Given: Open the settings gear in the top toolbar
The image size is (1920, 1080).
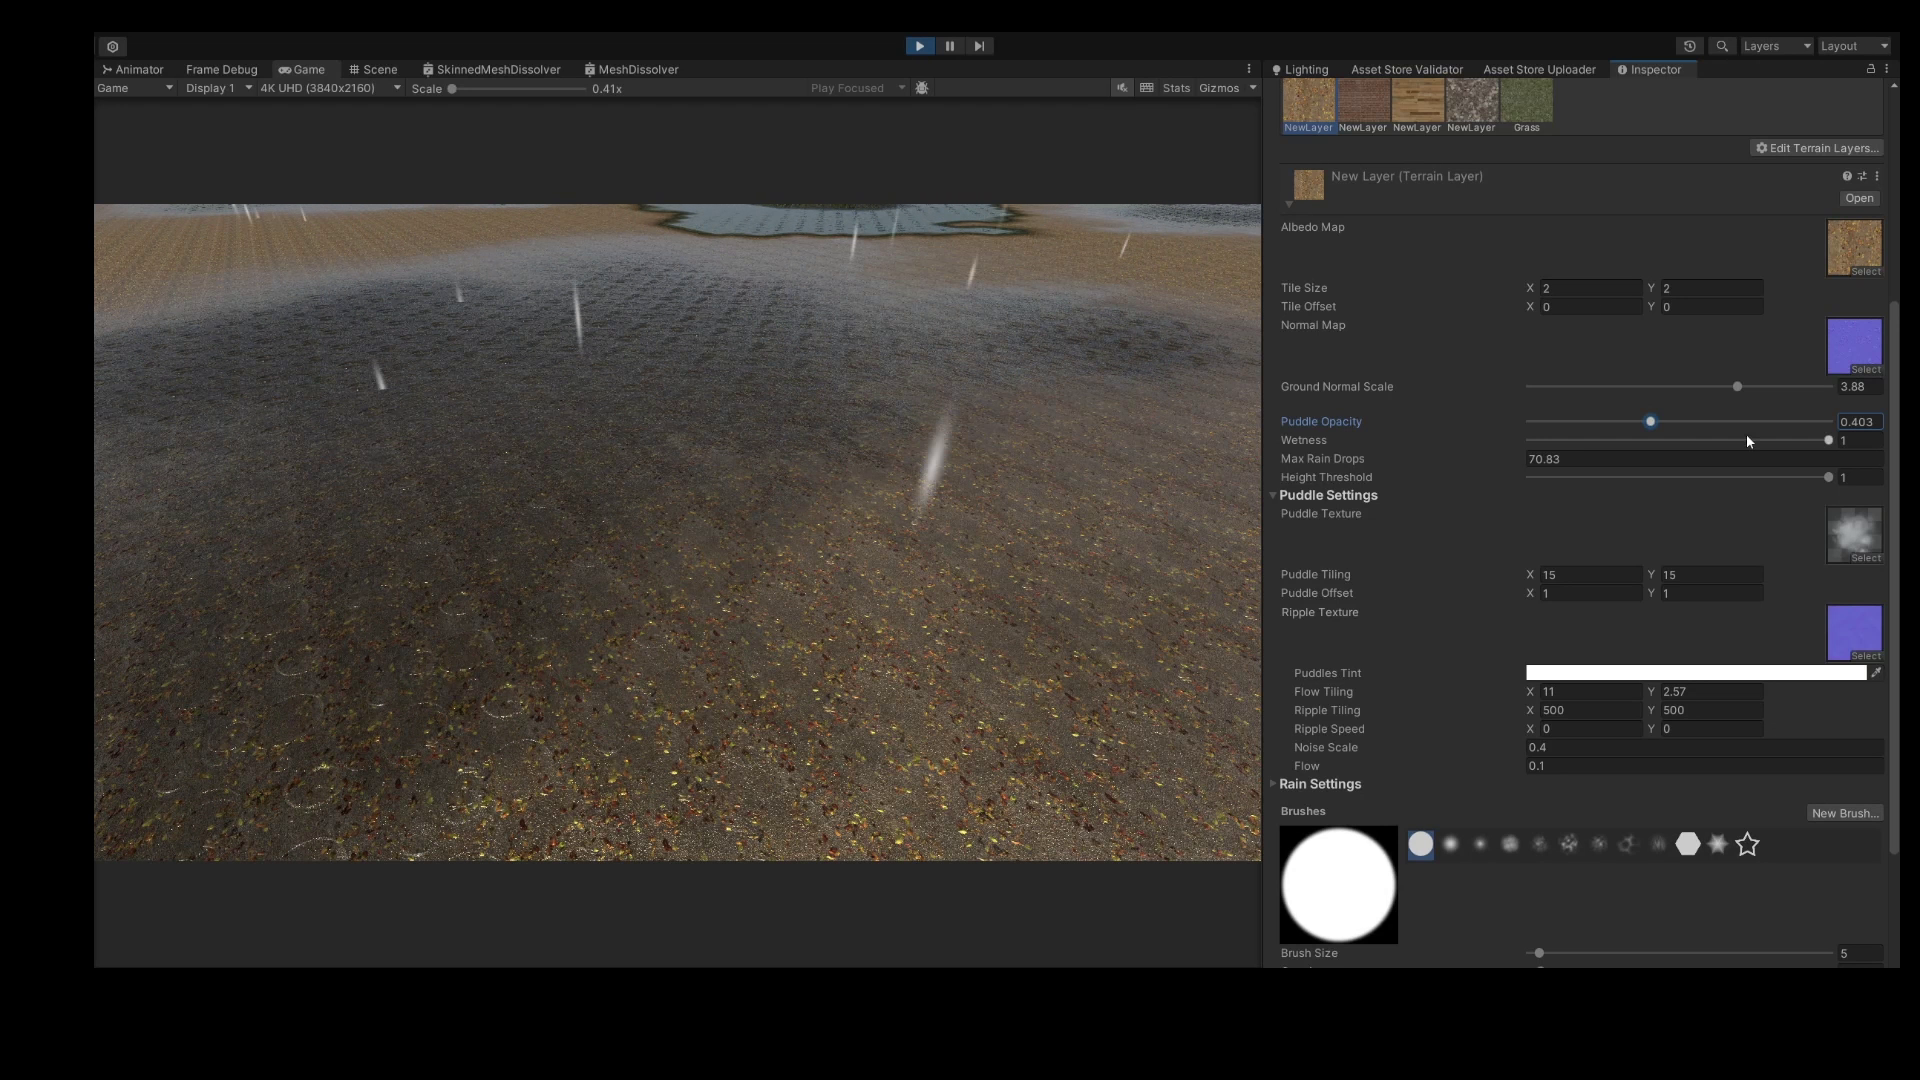Looking at the screenshot, I should click(113, 47).
